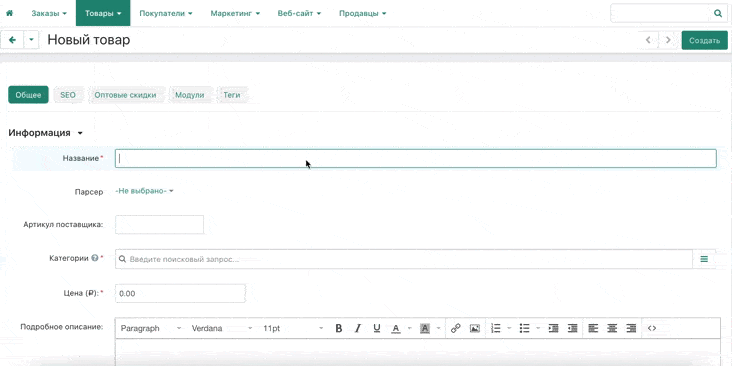
Task: Insert a bulleted list
Action: click(525, 328)
